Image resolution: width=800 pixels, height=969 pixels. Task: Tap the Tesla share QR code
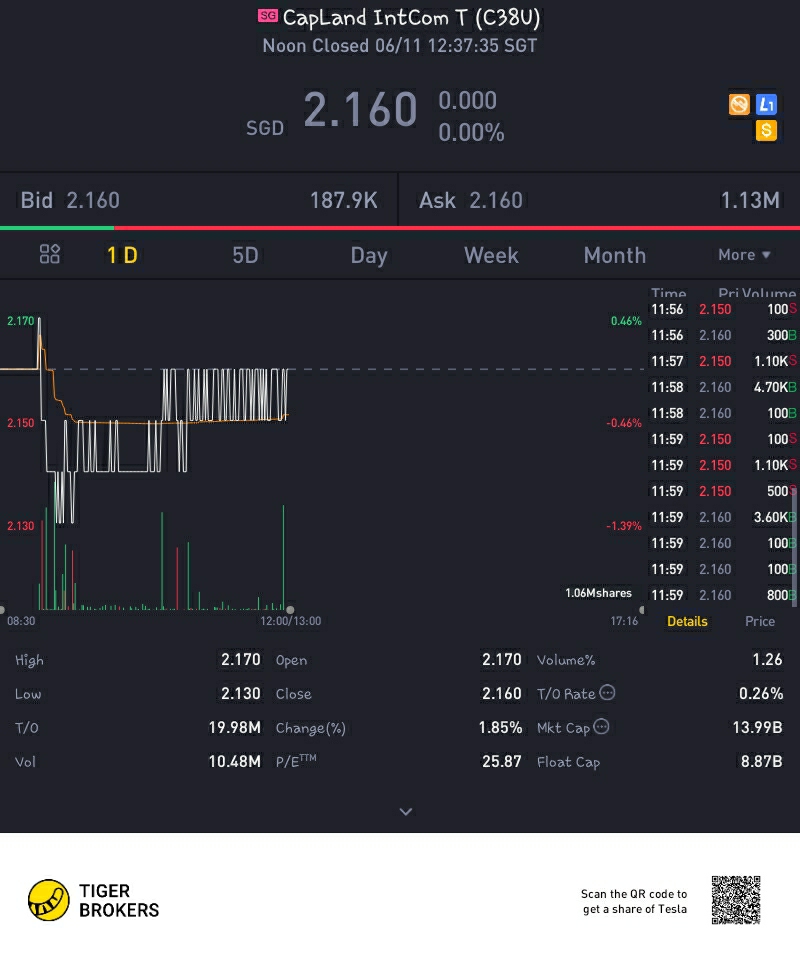click(x=735, y=900)
